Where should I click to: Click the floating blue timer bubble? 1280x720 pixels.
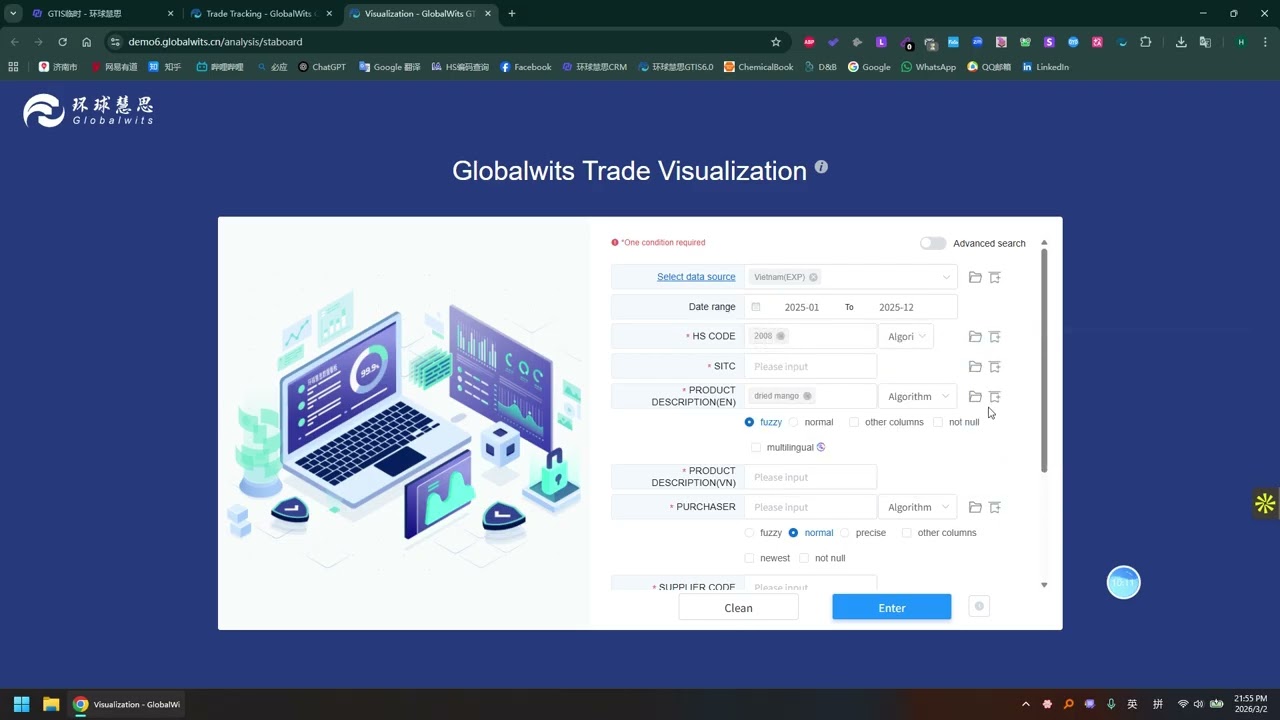point(1124,582)
